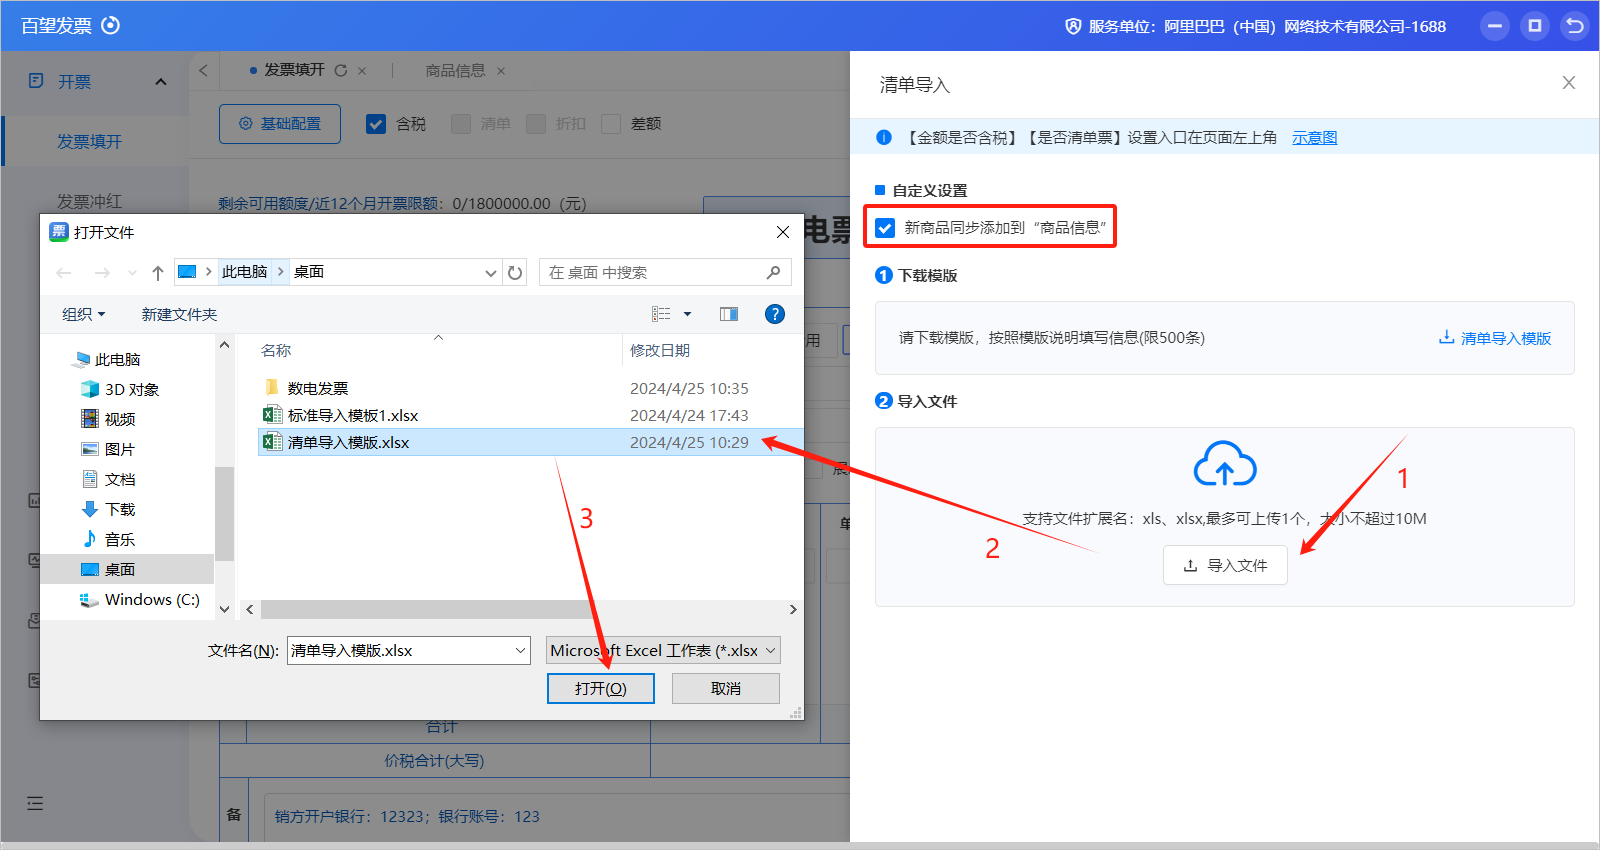Click the dialog forward navigation arrow
The image size is (1600, 850).
[102, 272]
